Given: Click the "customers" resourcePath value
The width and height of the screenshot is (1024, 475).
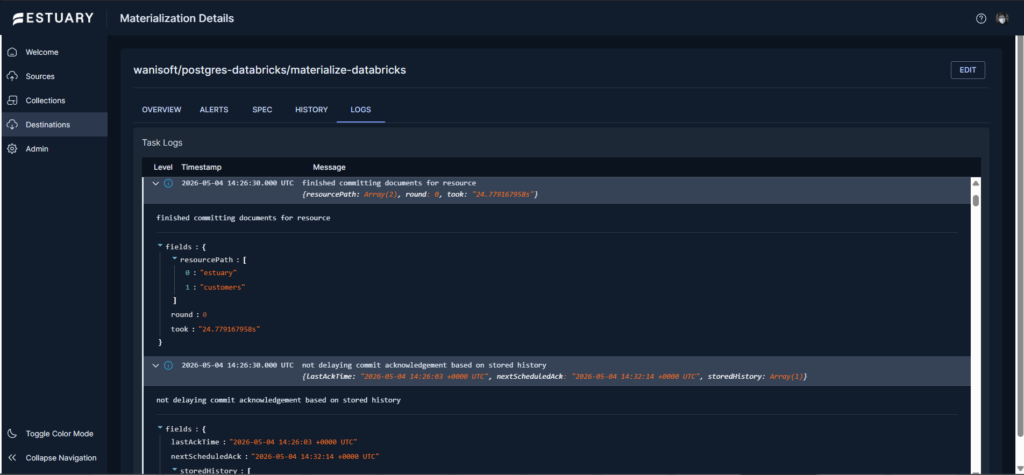Looking at the screenshot, I should 222,287.
